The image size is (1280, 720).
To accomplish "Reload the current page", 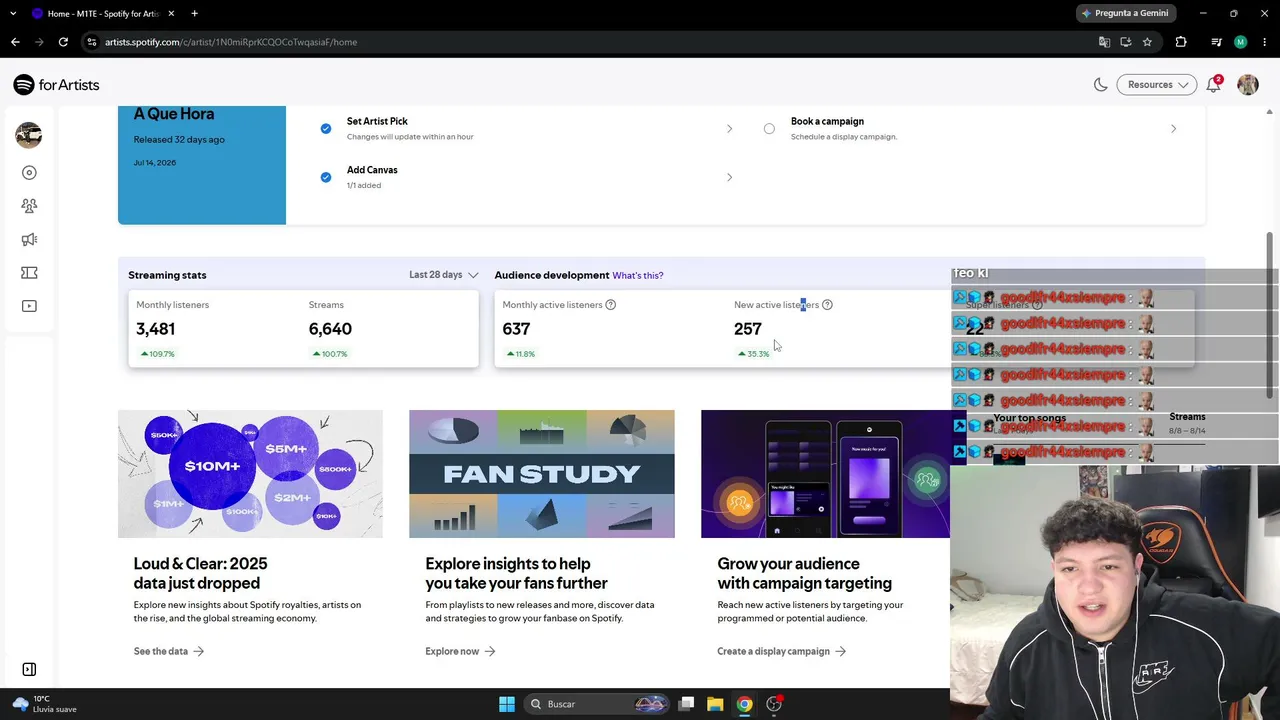I will coord(63,42).
